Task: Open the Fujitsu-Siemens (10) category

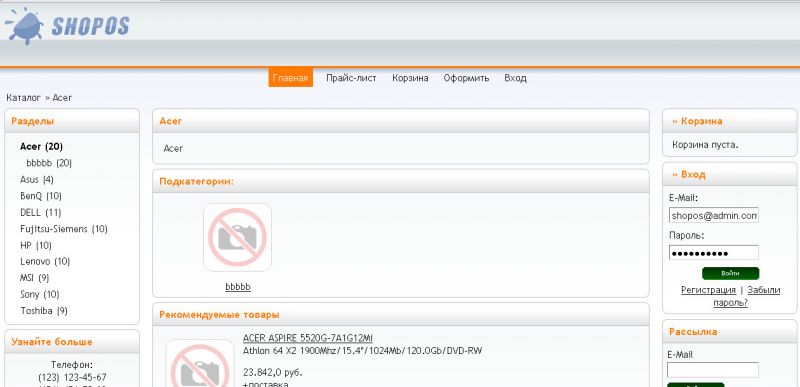Action: click(x=64, y=229)
